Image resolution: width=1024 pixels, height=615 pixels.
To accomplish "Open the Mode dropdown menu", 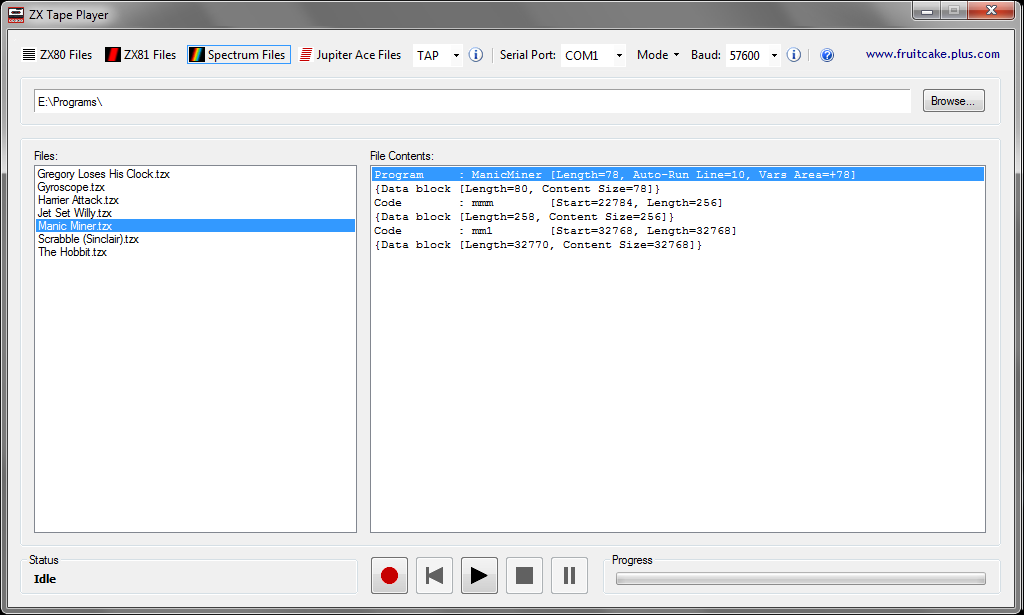I will coord(658,55).
